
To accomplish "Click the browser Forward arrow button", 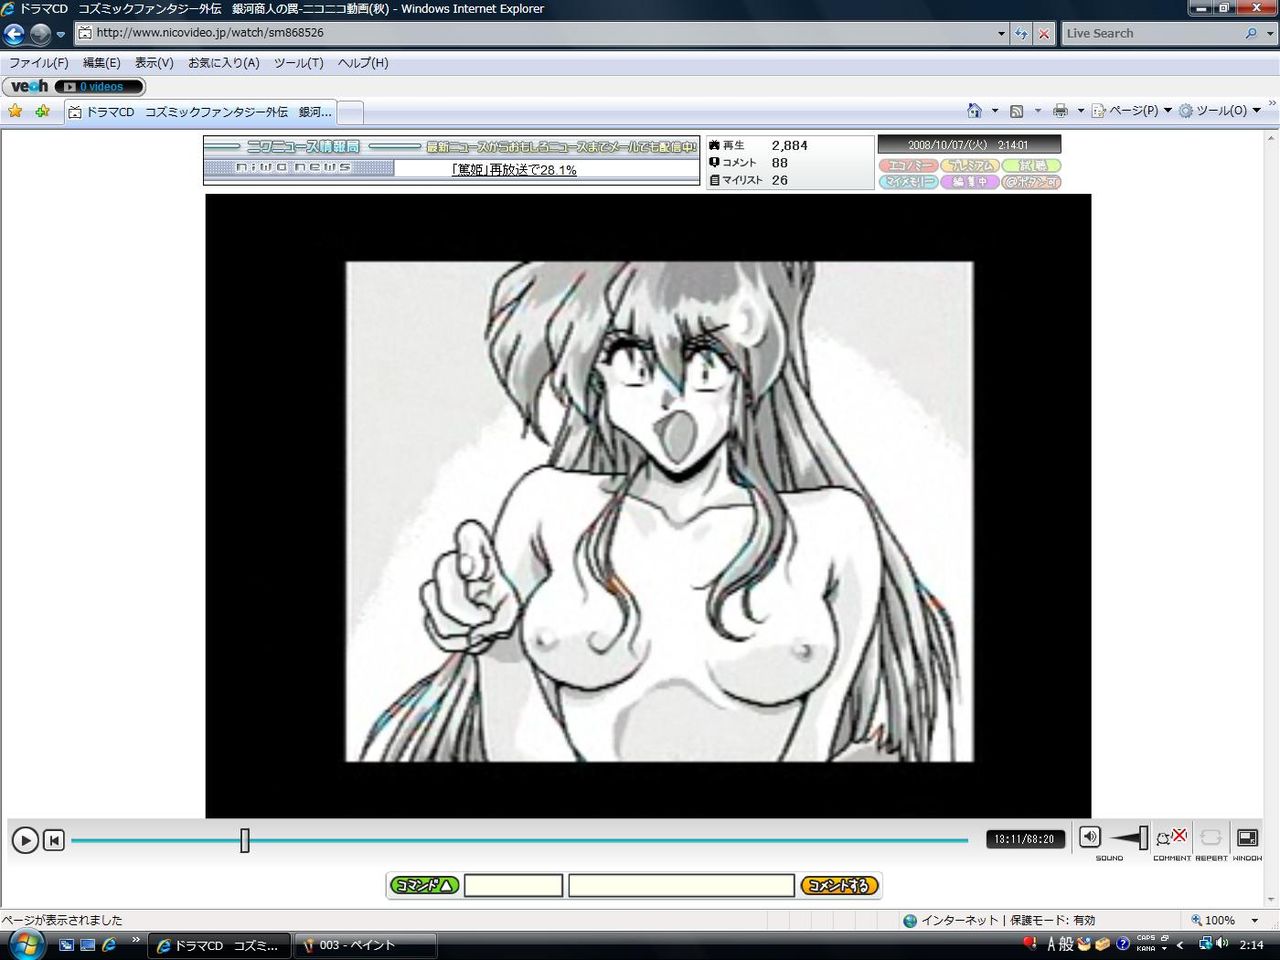I will tap(40, 33).
